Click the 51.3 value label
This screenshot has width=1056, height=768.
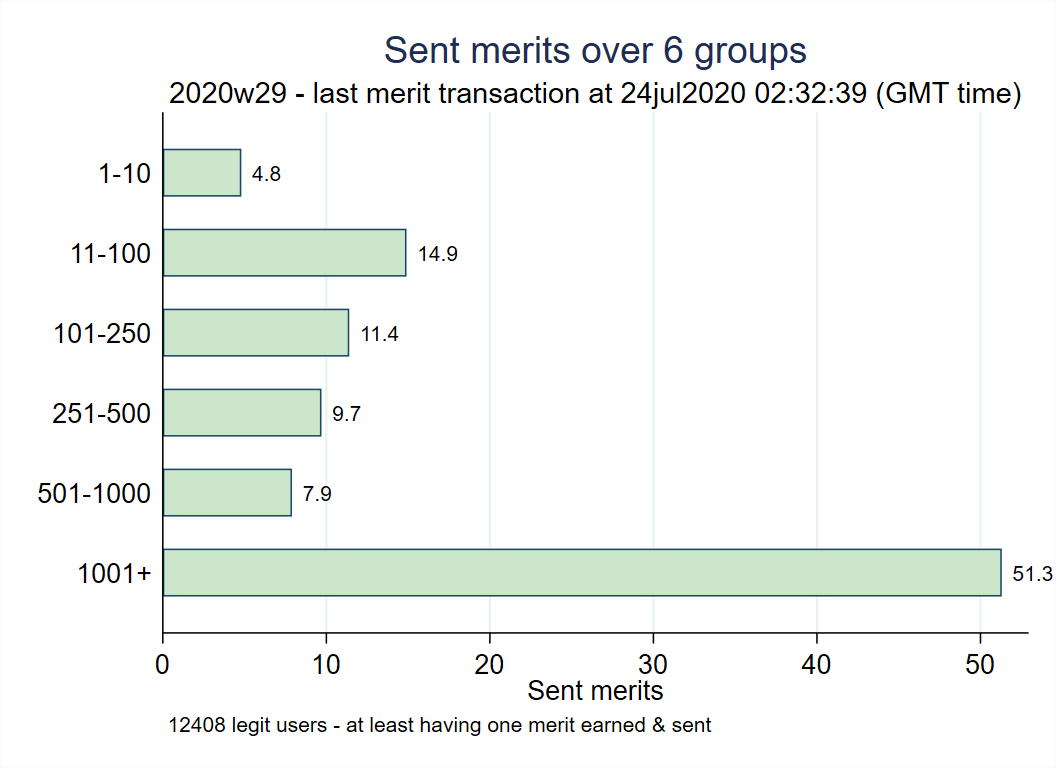1033,574
